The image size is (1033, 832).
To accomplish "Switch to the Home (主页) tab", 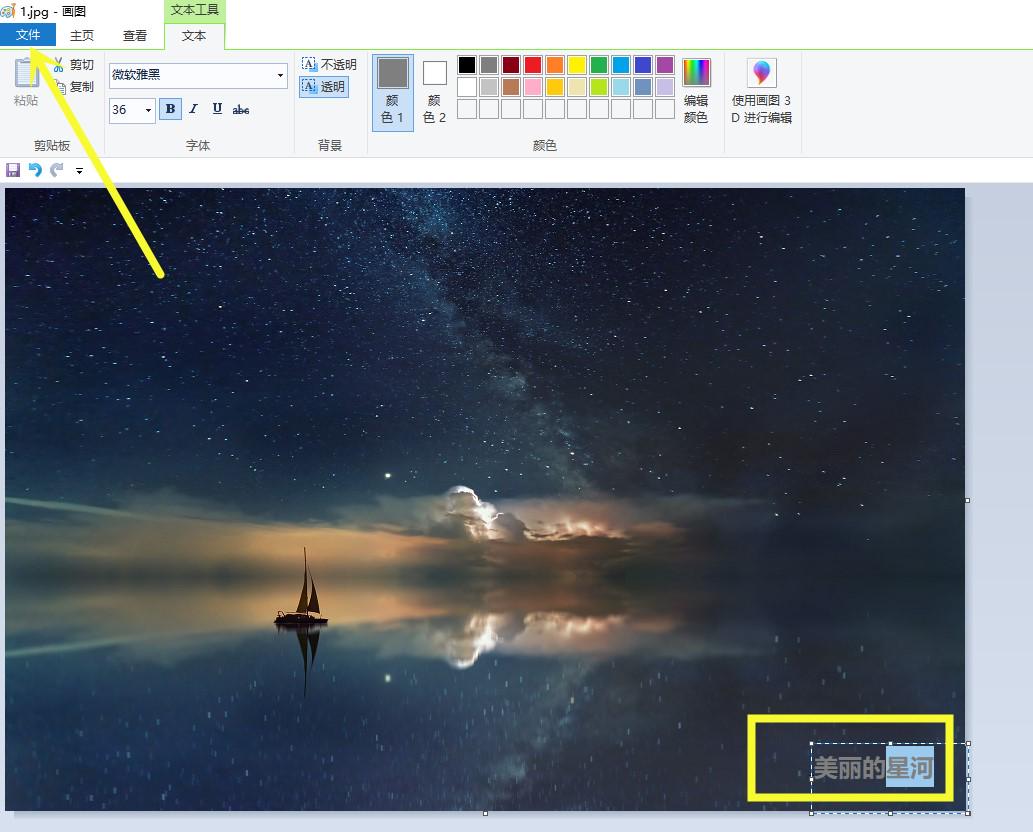I will tap(82, 36).
